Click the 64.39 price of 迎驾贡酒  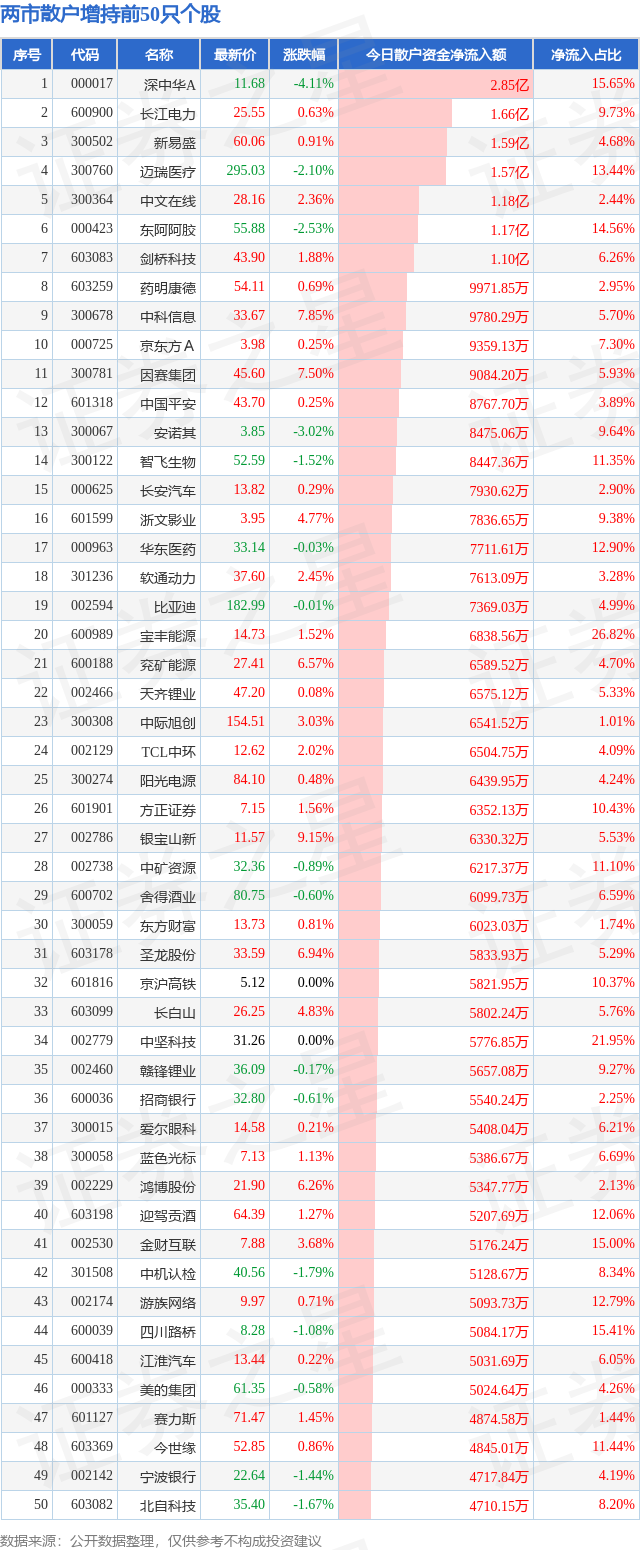coord(249,1215)
